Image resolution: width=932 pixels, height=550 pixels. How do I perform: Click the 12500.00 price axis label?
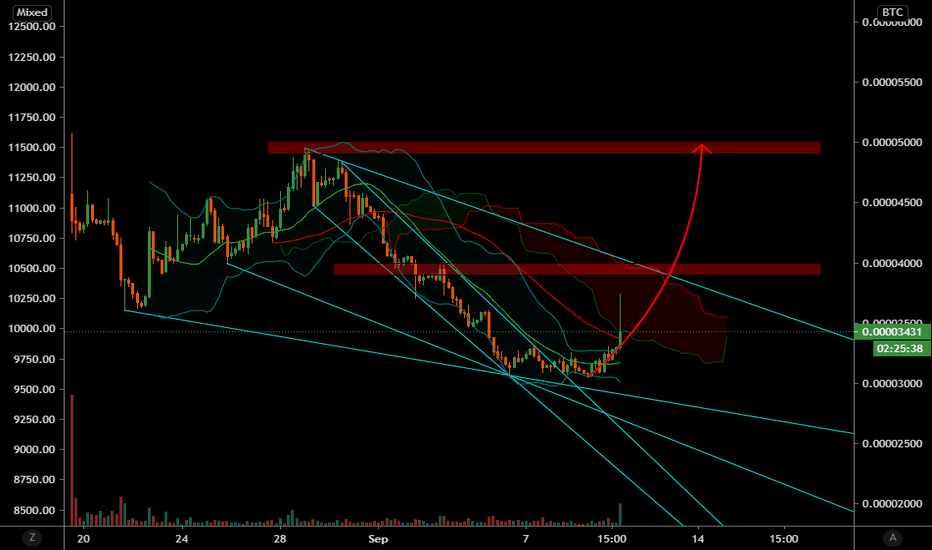point(32,26)
